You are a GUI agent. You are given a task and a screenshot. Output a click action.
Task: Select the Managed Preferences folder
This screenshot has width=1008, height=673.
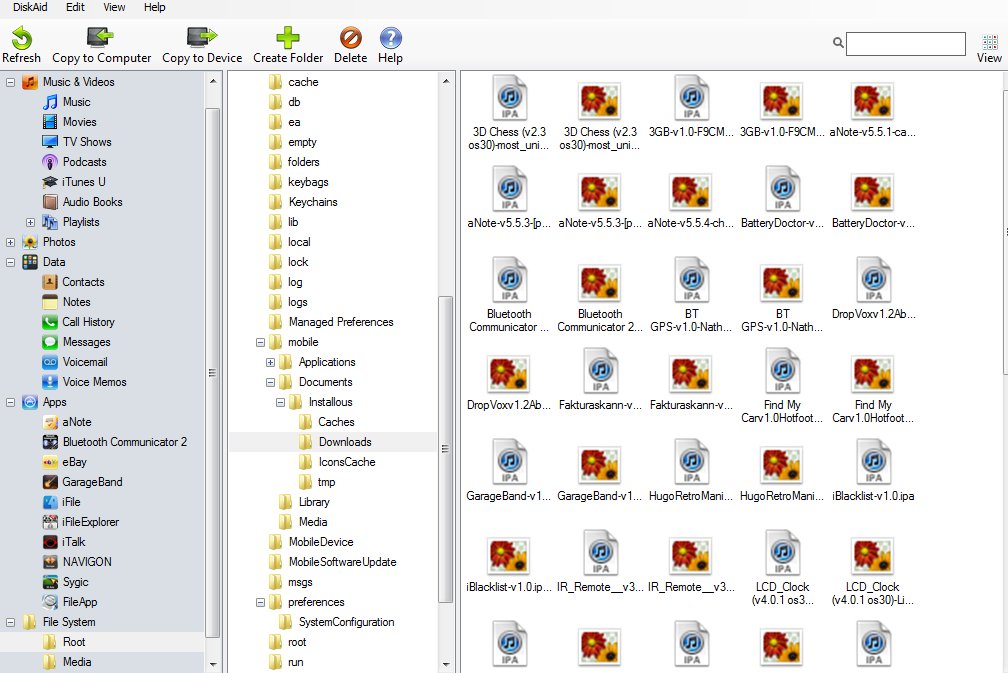pos(341,321)
